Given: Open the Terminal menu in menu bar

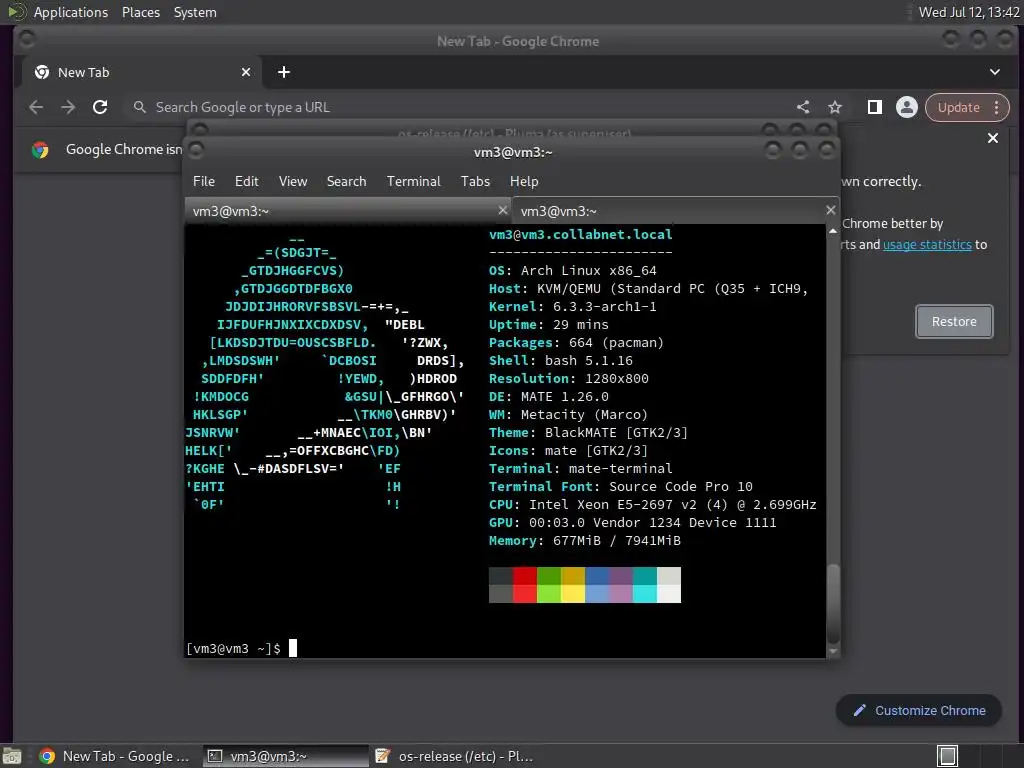Looking at the screenshot, I should tap(413, 182).
